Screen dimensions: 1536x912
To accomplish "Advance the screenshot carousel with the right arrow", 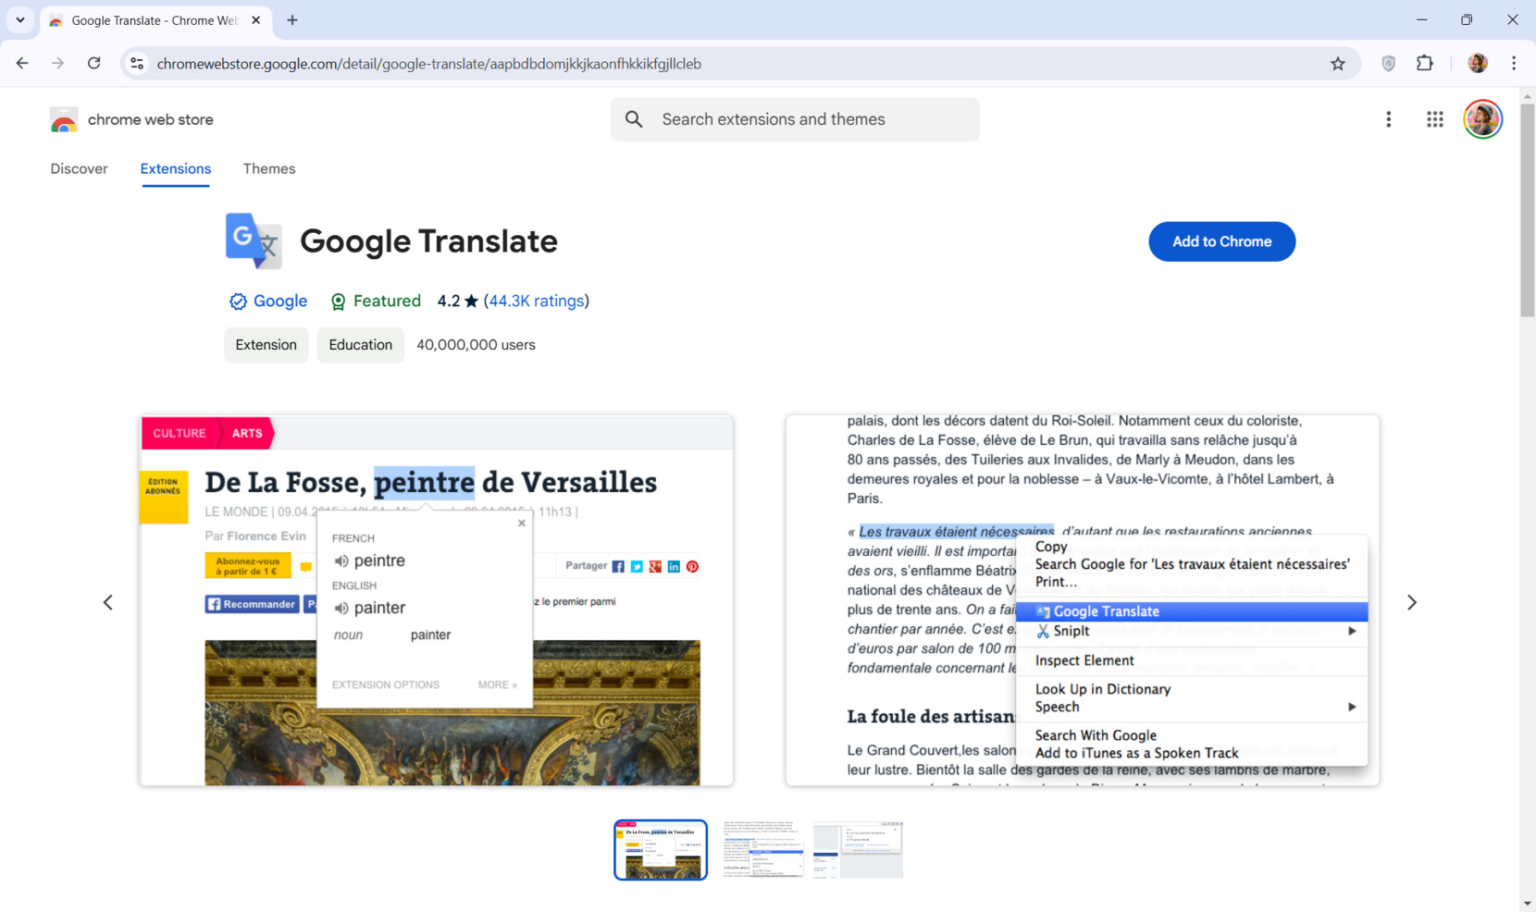I will [1412, 602].
